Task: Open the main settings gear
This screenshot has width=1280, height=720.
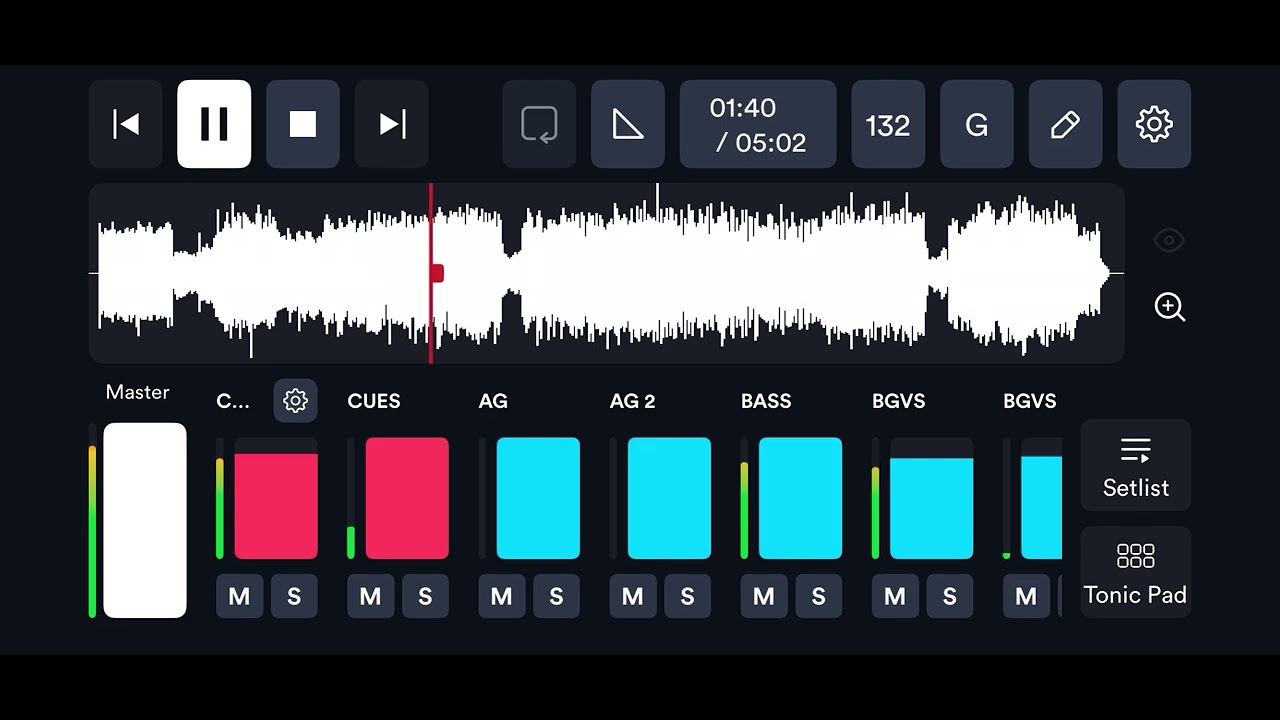Action: [x=1154, y=124]
